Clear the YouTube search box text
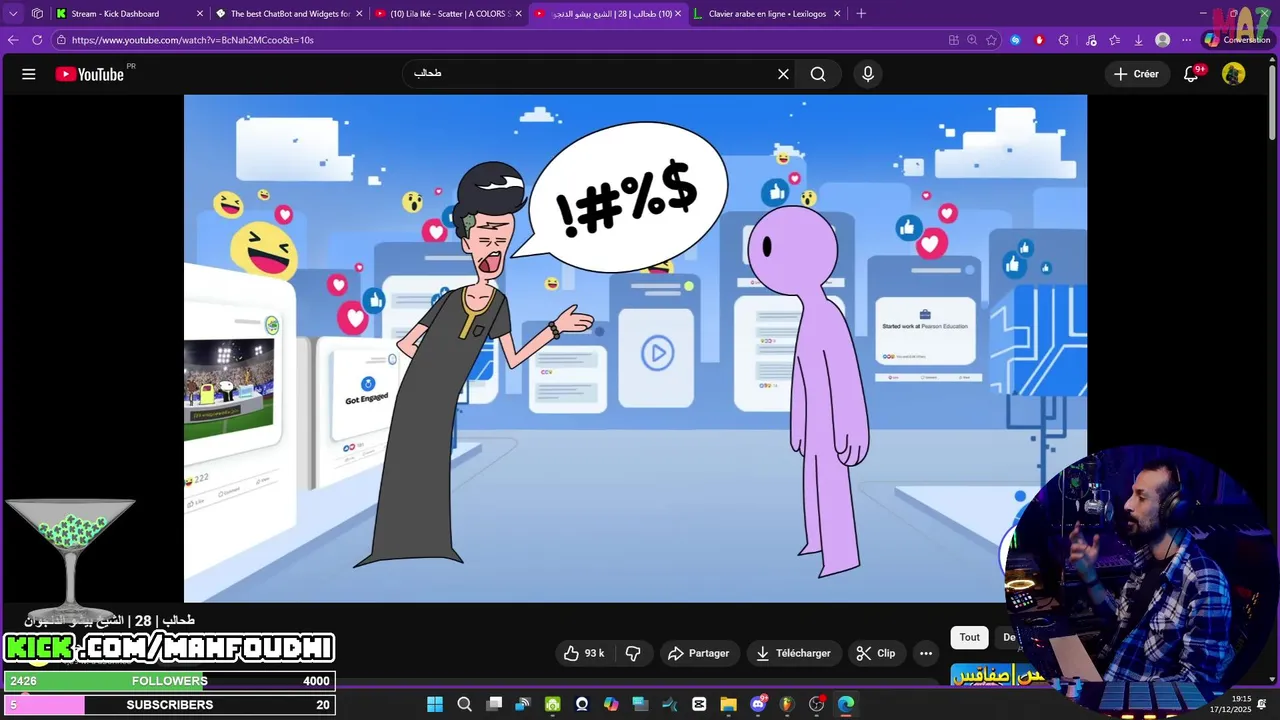Image resolution: width=1280 pixels, height=720 pixels. [x=783, y=74]
